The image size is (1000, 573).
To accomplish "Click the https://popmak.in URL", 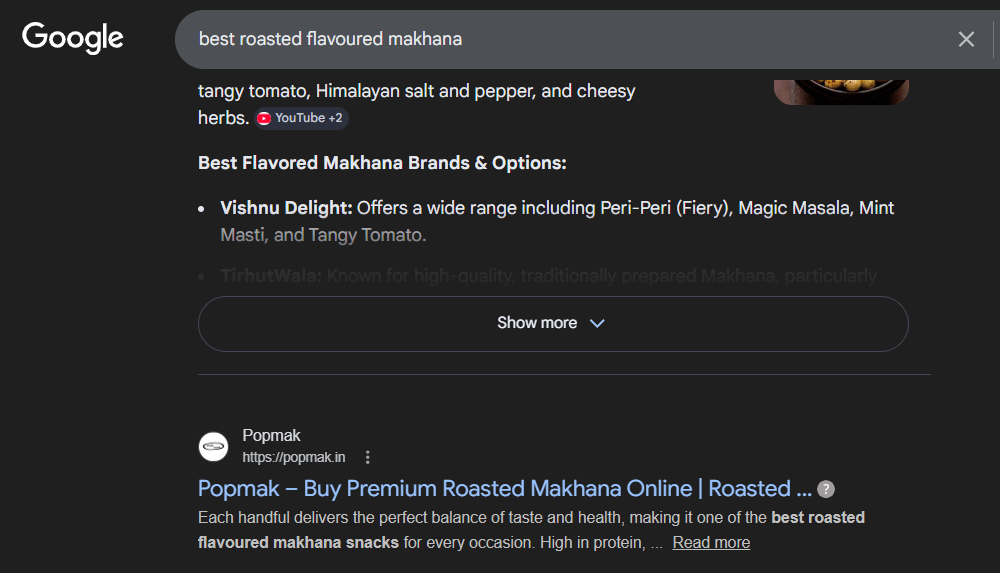I will 294,457.
